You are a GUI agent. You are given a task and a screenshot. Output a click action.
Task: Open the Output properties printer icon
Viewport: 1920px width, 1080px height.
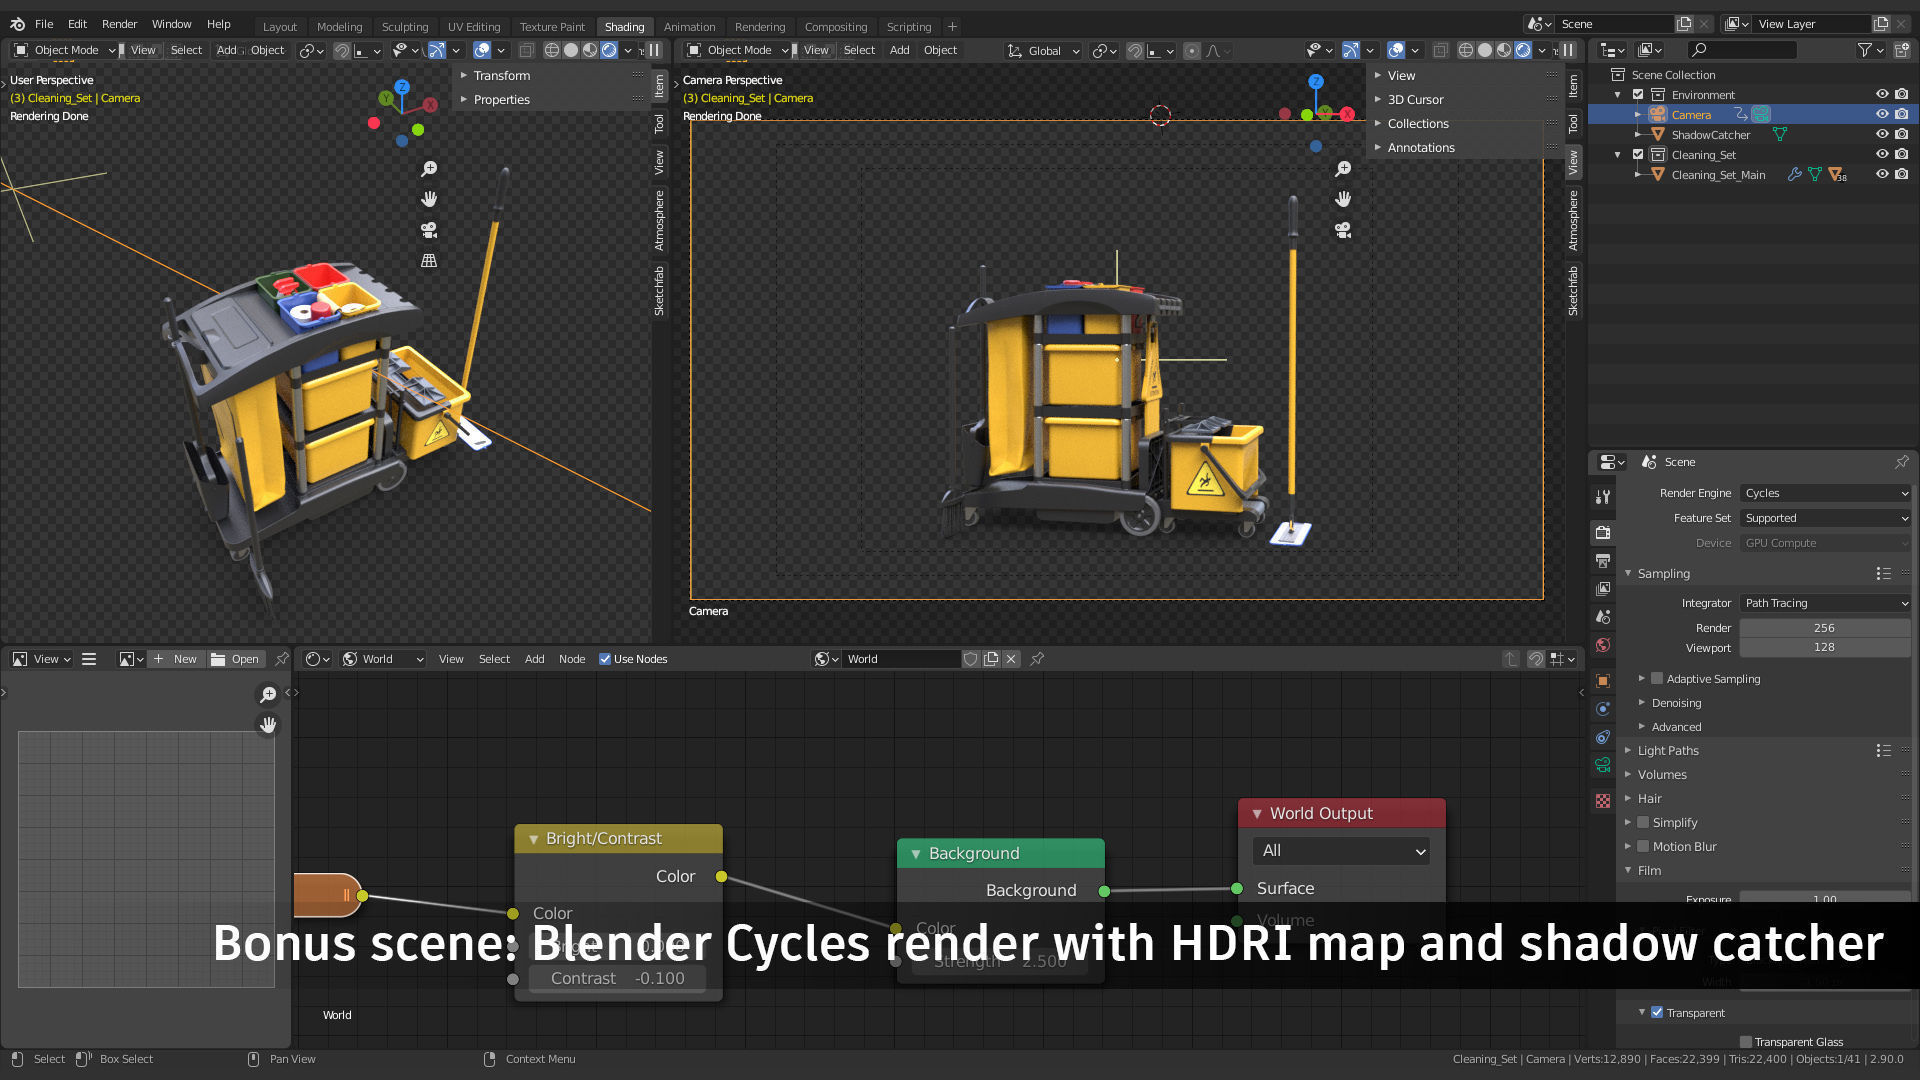pyautogui.click(x=1603, y=561)
